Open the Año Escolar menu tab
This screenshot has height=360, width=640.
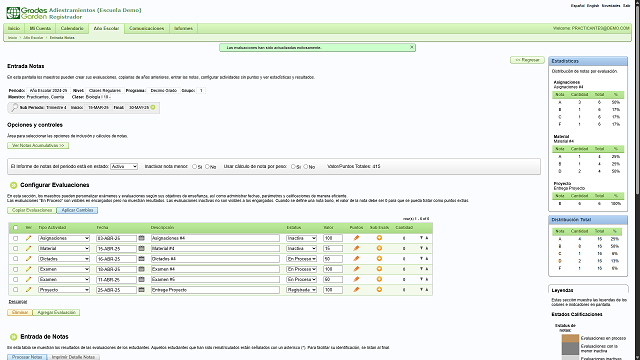[x=106, y=29]
